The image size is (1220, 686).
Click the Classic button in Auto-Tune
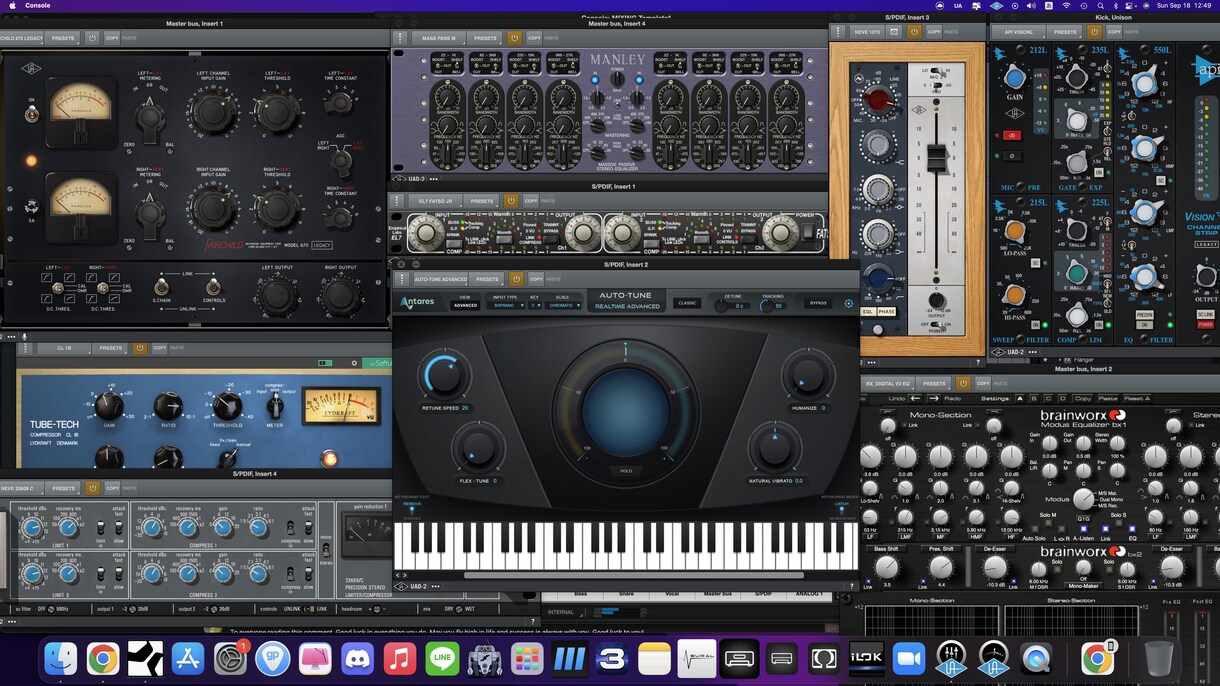click(x=687, y=303)
